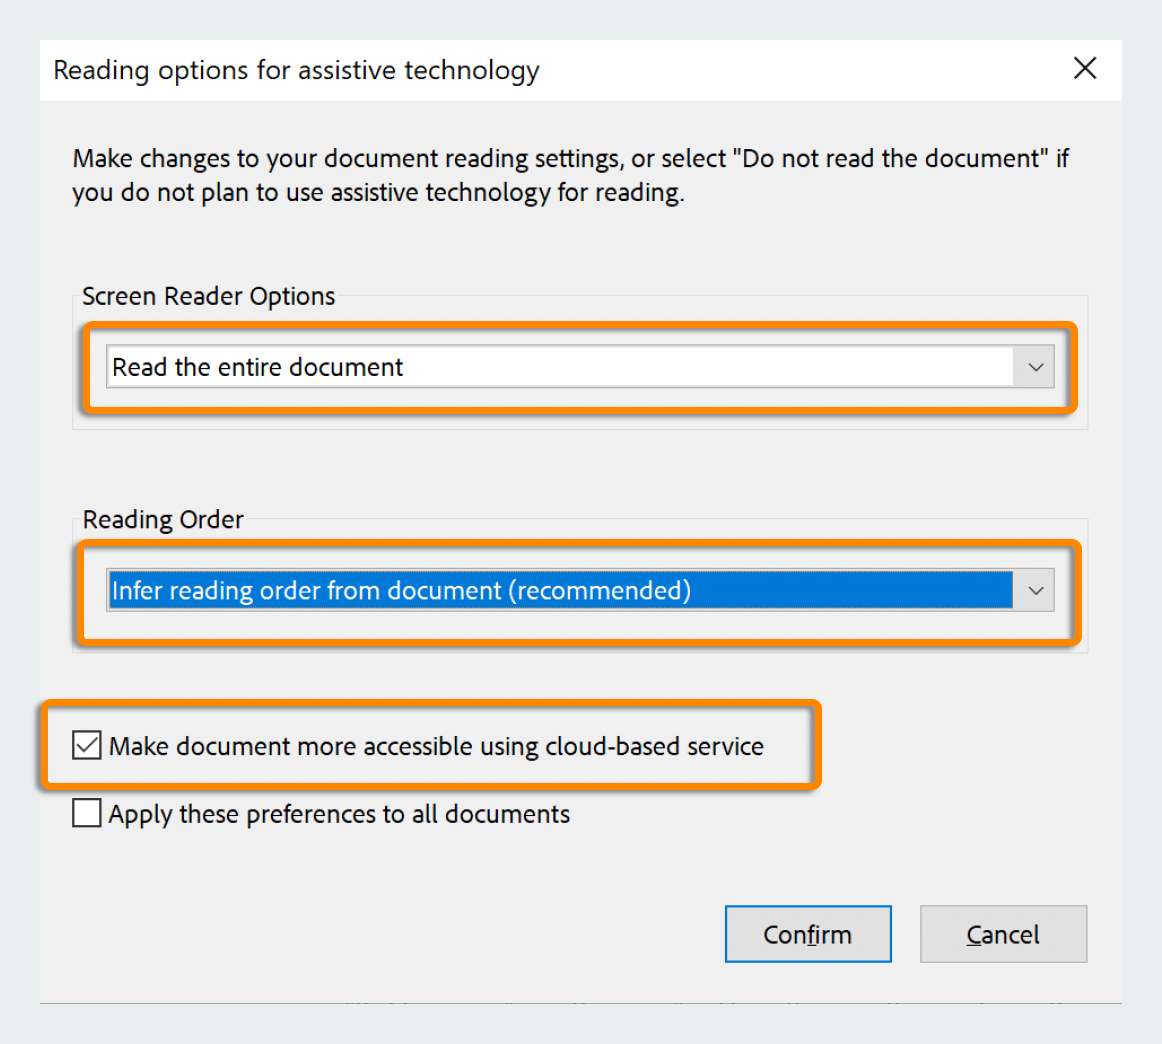Open the Reading Order dropdown arrow
Viewport: 1162px width, 1044px height.
coord(1035,591)
